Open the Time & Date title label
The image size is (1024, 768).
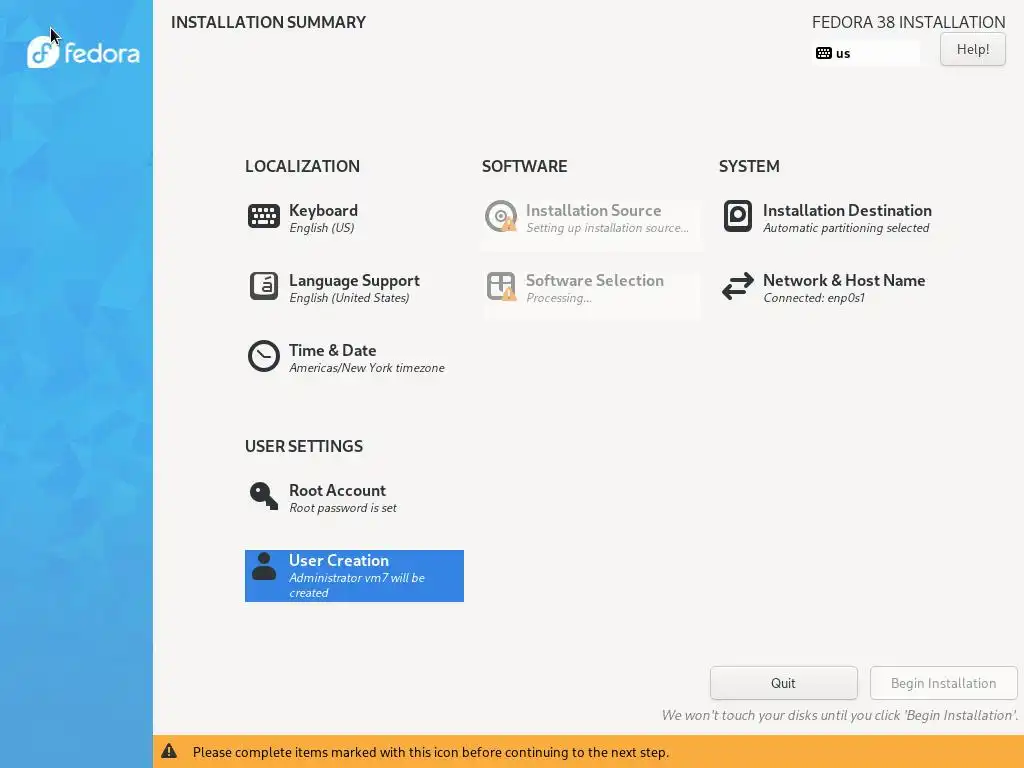(x=332, y=350)
